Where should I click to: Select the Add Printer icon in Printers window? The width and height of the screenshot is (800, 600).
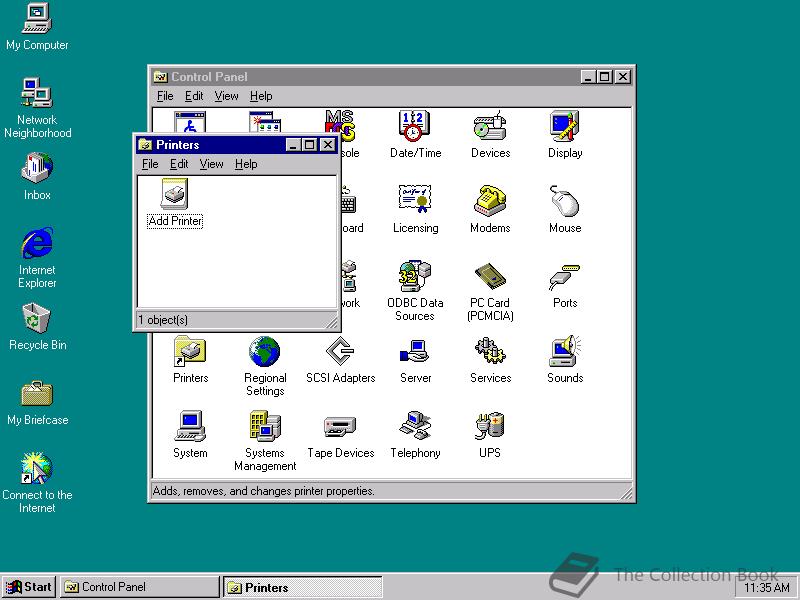(x=175, y=203)
